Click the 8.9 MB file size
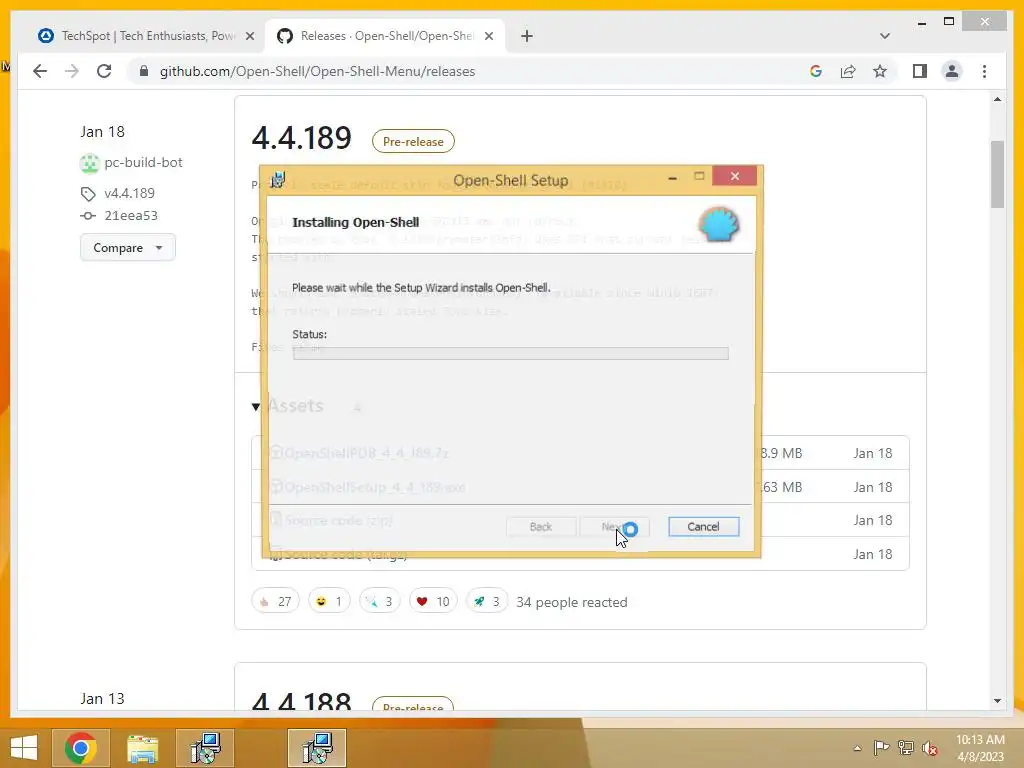 782,453
